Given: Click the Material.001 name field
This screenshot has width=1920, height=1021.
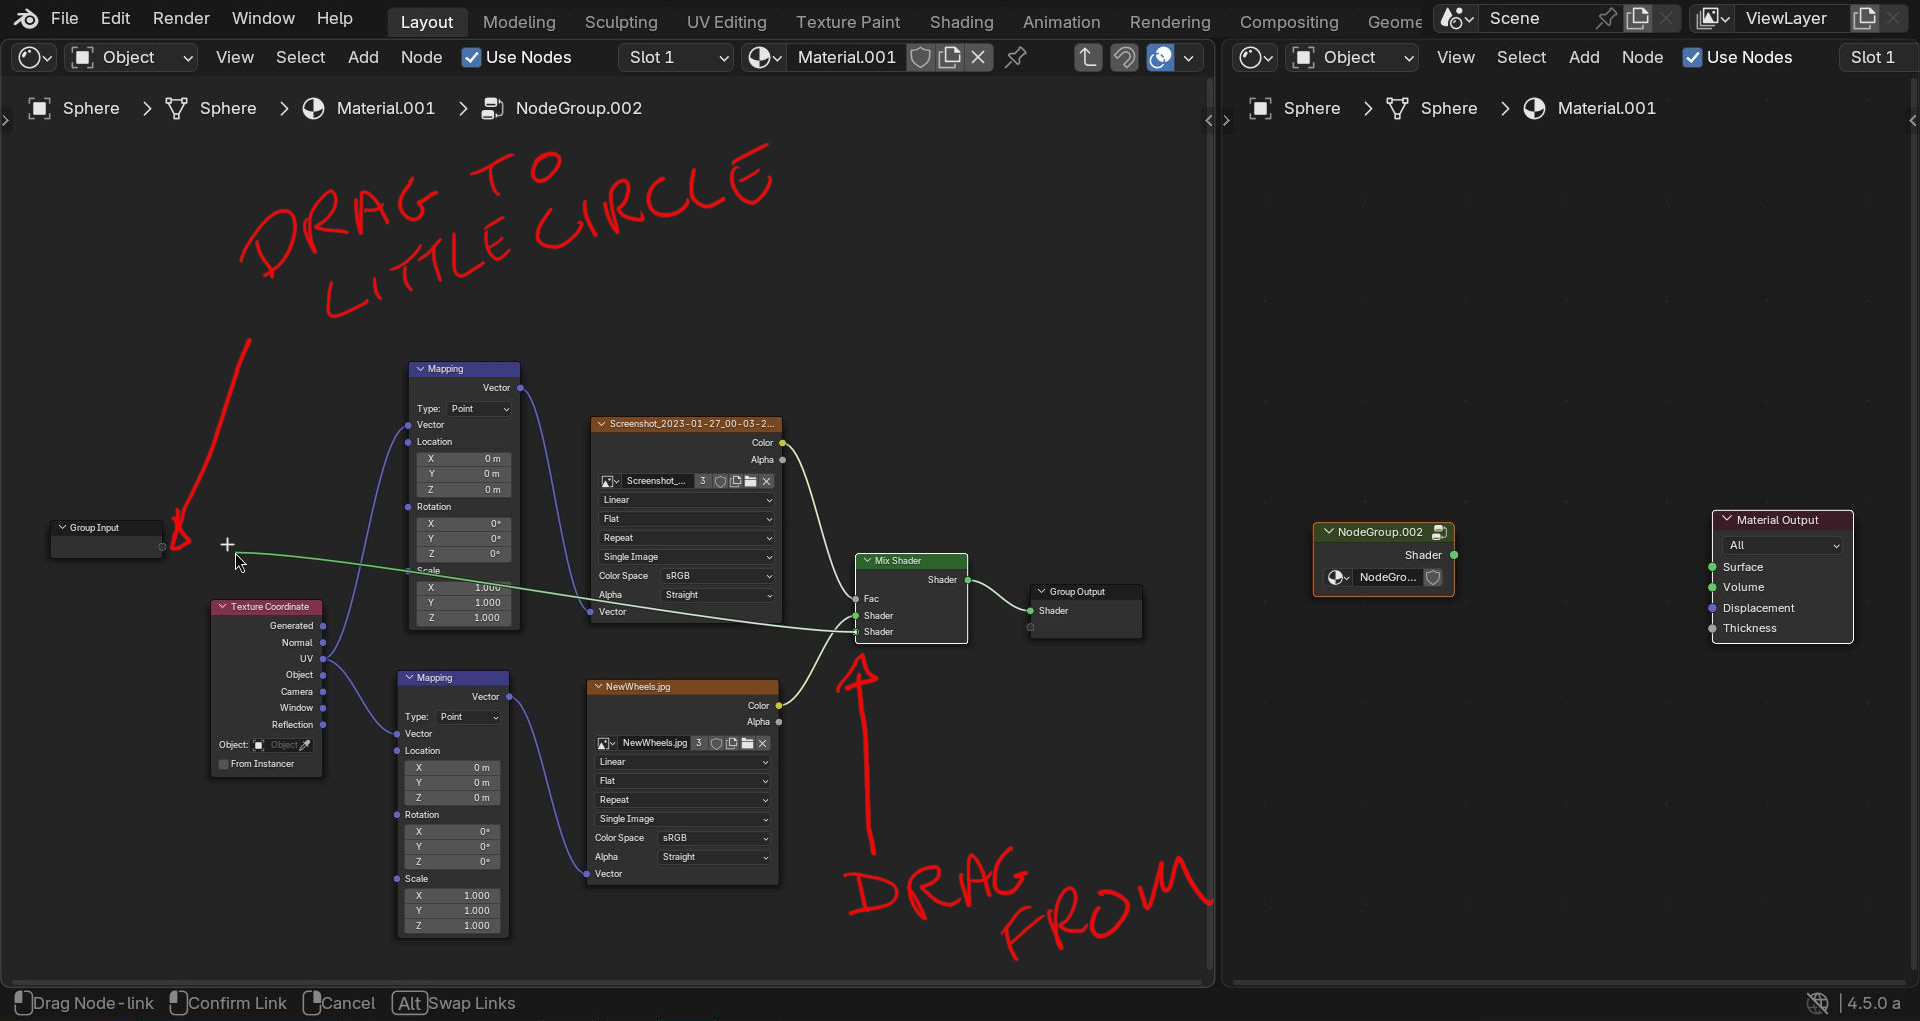Looking at the screenshot, I should [x=846, y=58].
